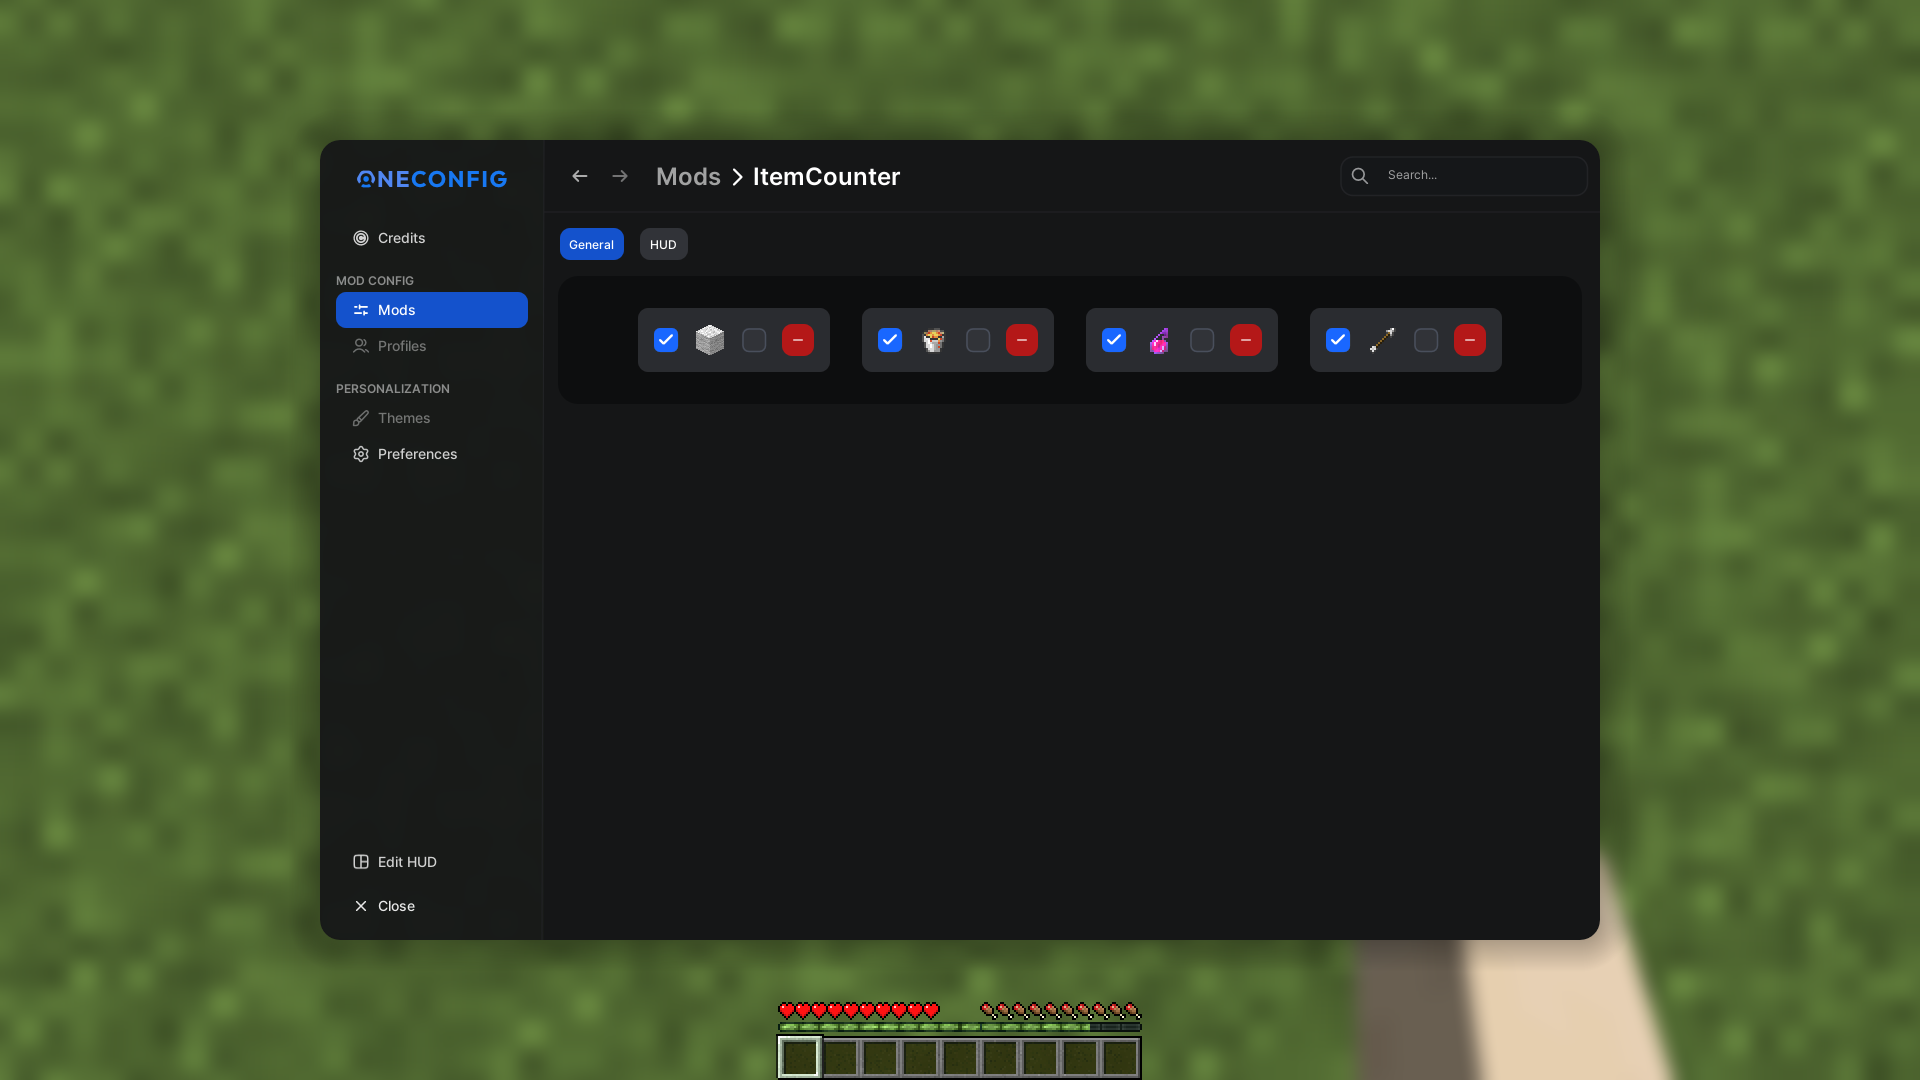The image size is (1920, 1080).
Task: Open the Profiles section
Action: pyautogui.click(x=402, y=345)
